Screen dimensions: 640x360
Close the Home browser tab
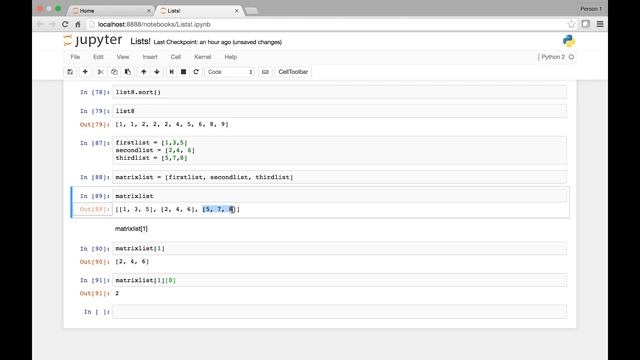[x=149, y=11]
